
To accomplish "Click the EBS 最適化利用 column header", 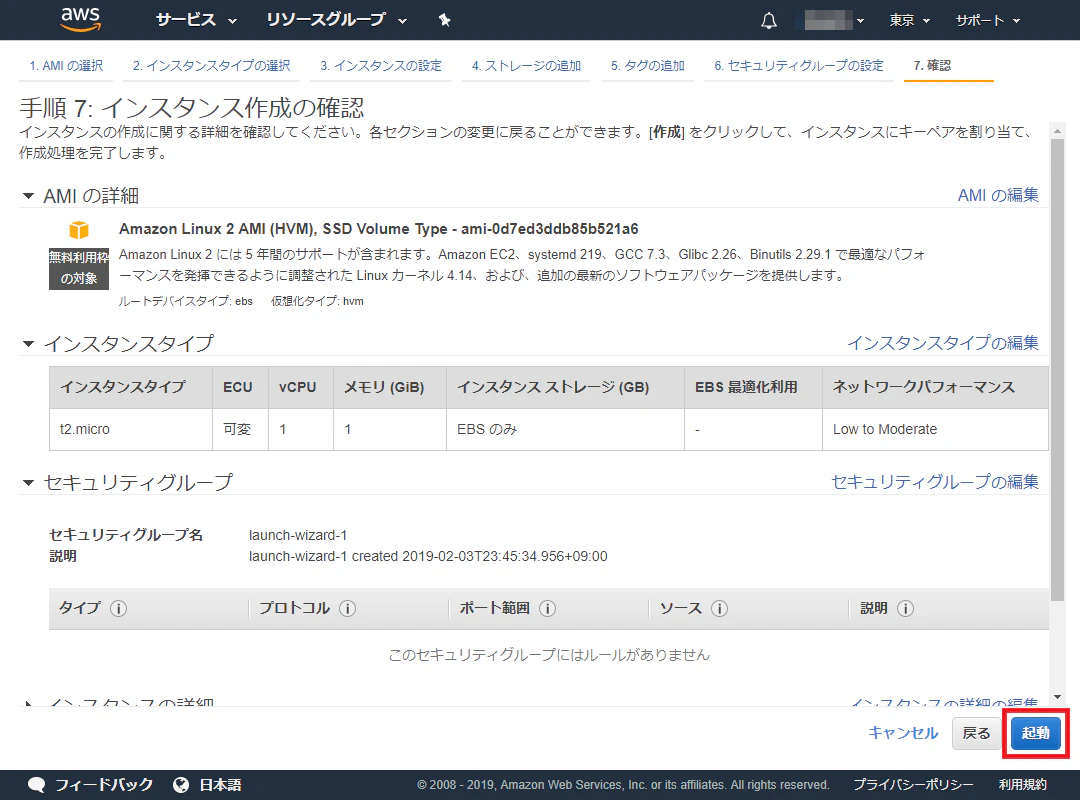I will click(754, 387).
